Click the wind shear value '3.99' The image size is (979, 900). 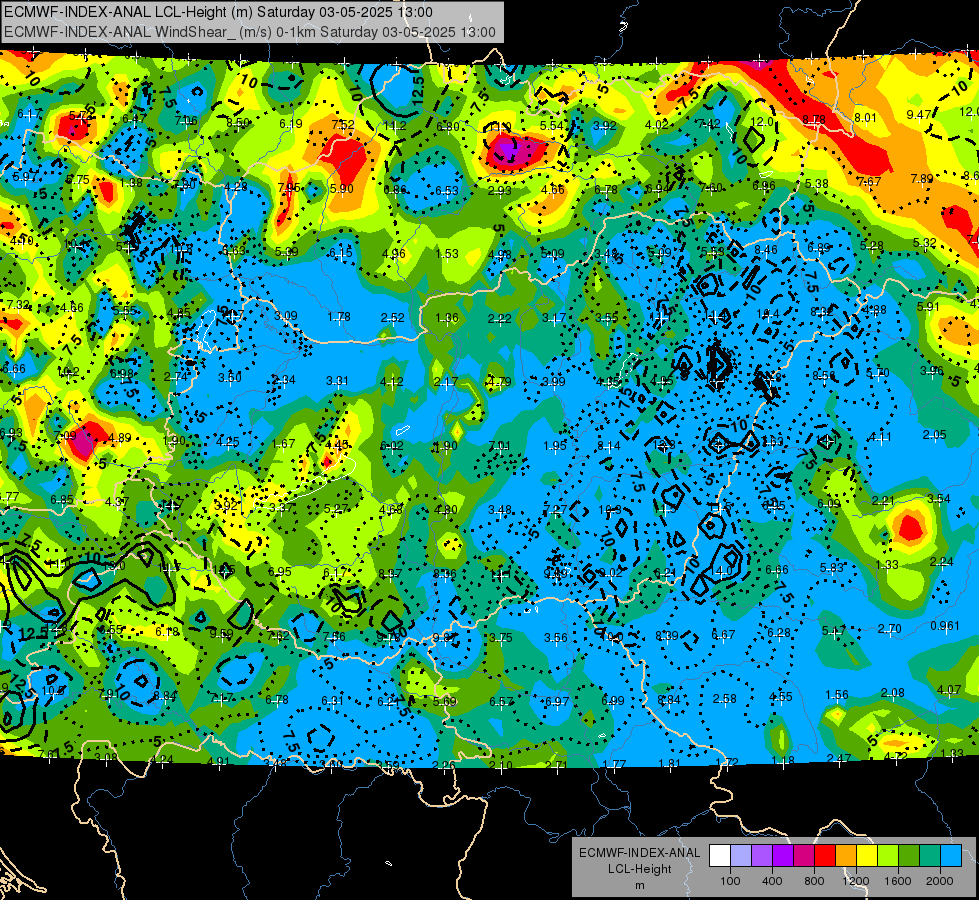pos(554,382)
